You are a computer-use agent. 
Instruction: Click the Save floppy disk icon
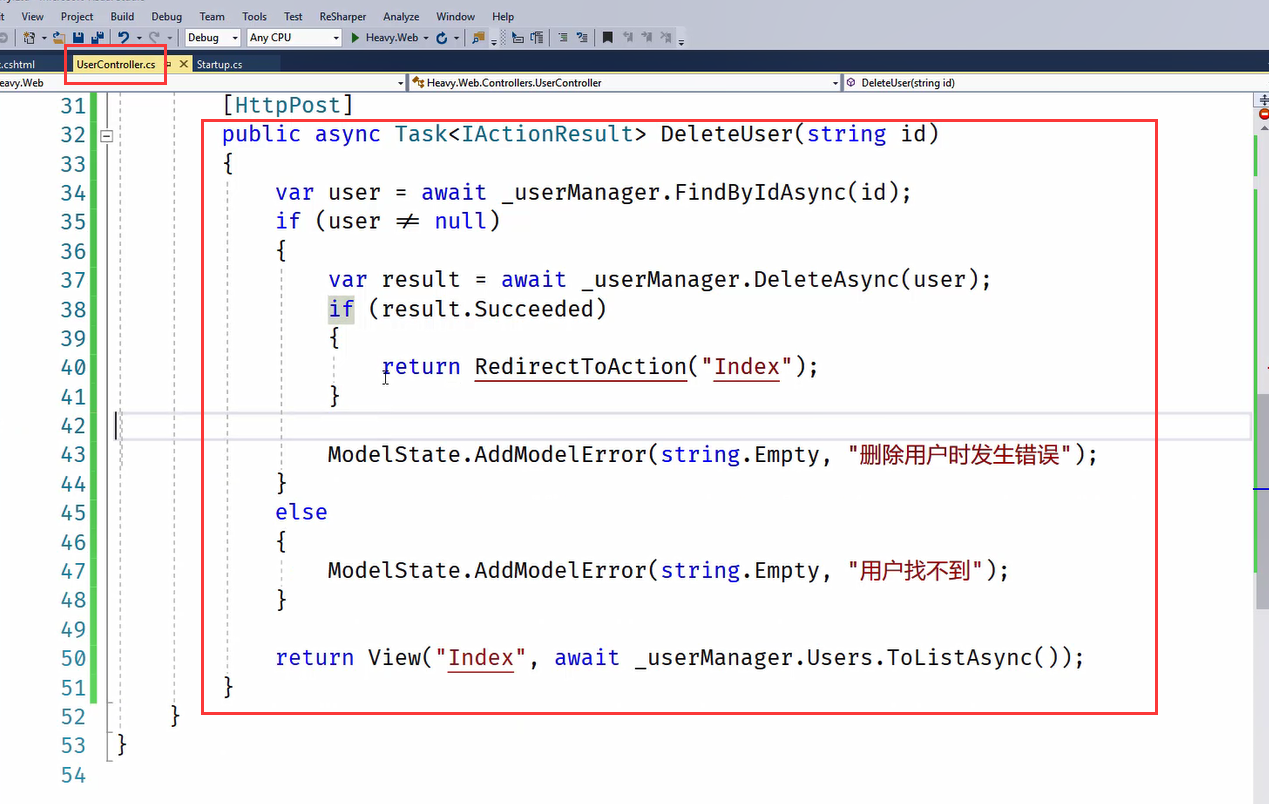(78, 37)
